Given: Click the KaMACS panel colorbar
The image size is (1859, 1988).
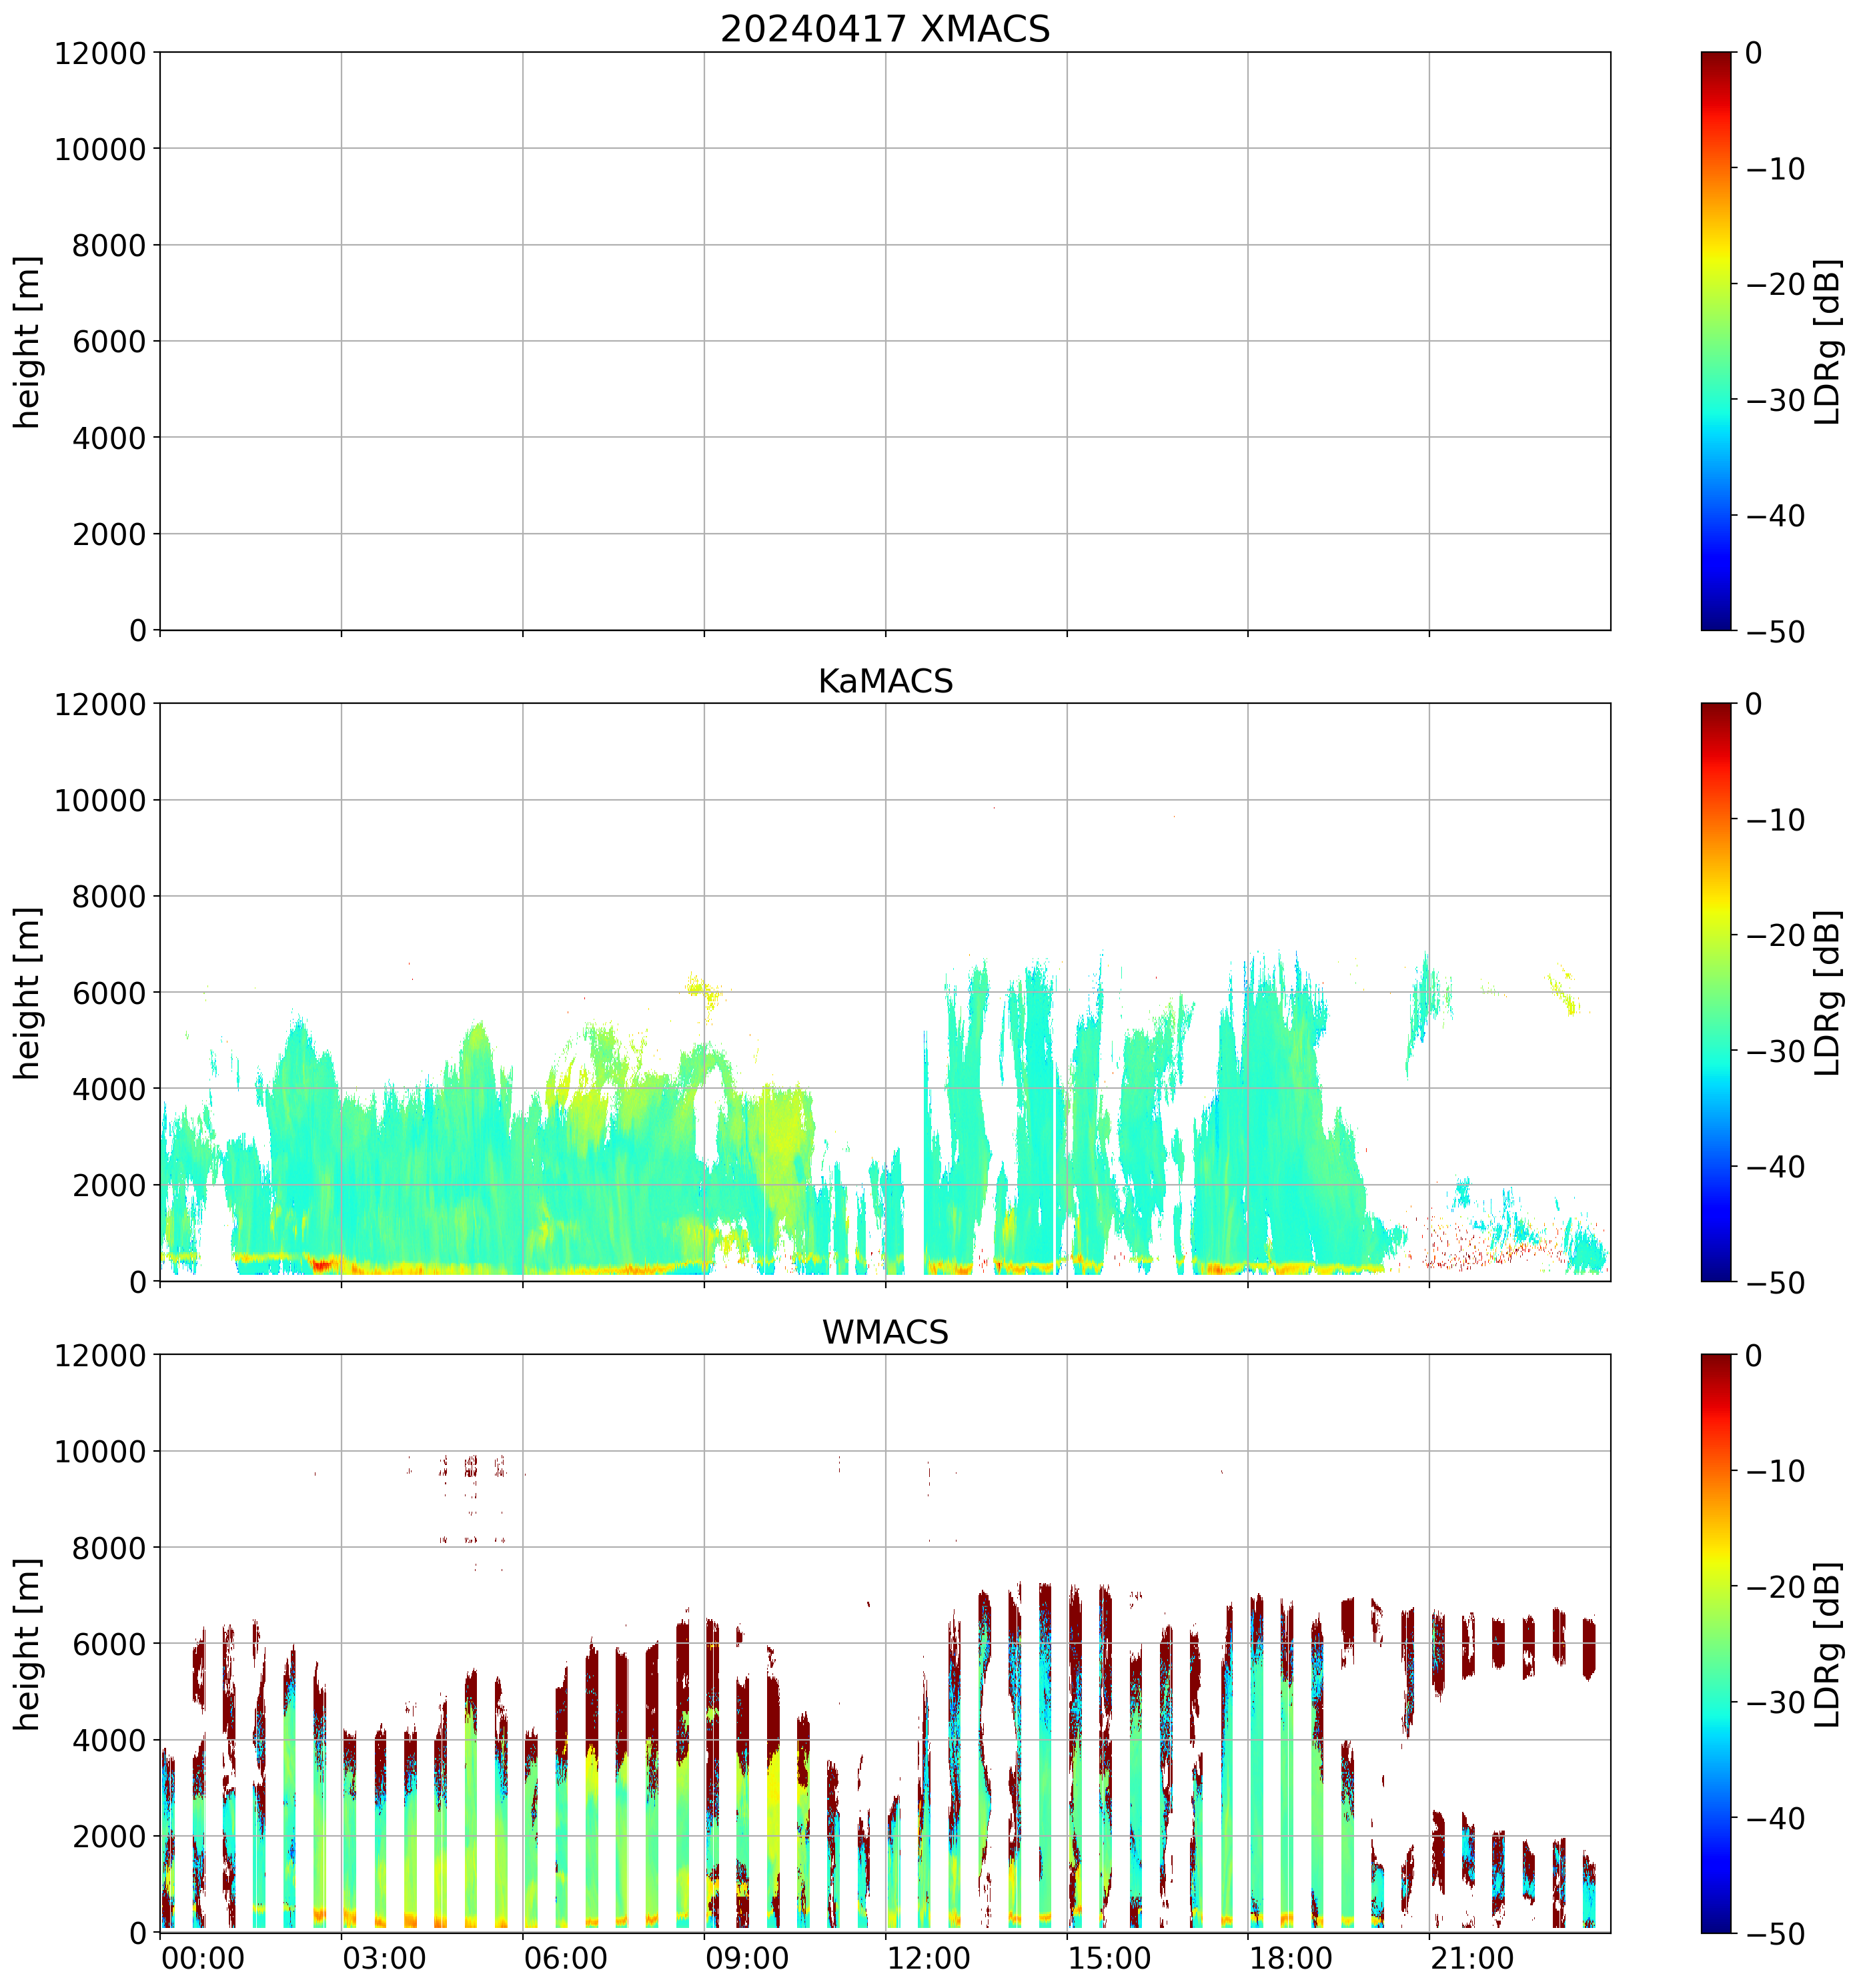Looking at the screenshot, I should 1716,992.
